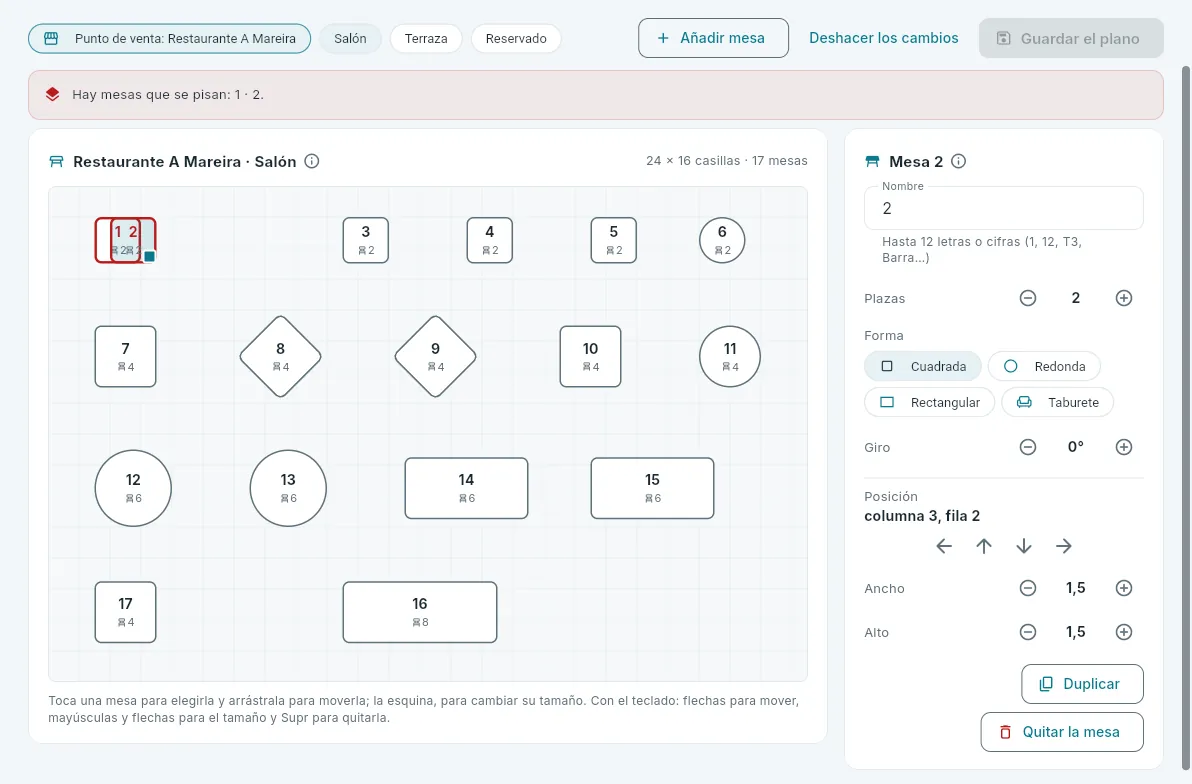Select rectangular table 16 on plan

(420, 612)
